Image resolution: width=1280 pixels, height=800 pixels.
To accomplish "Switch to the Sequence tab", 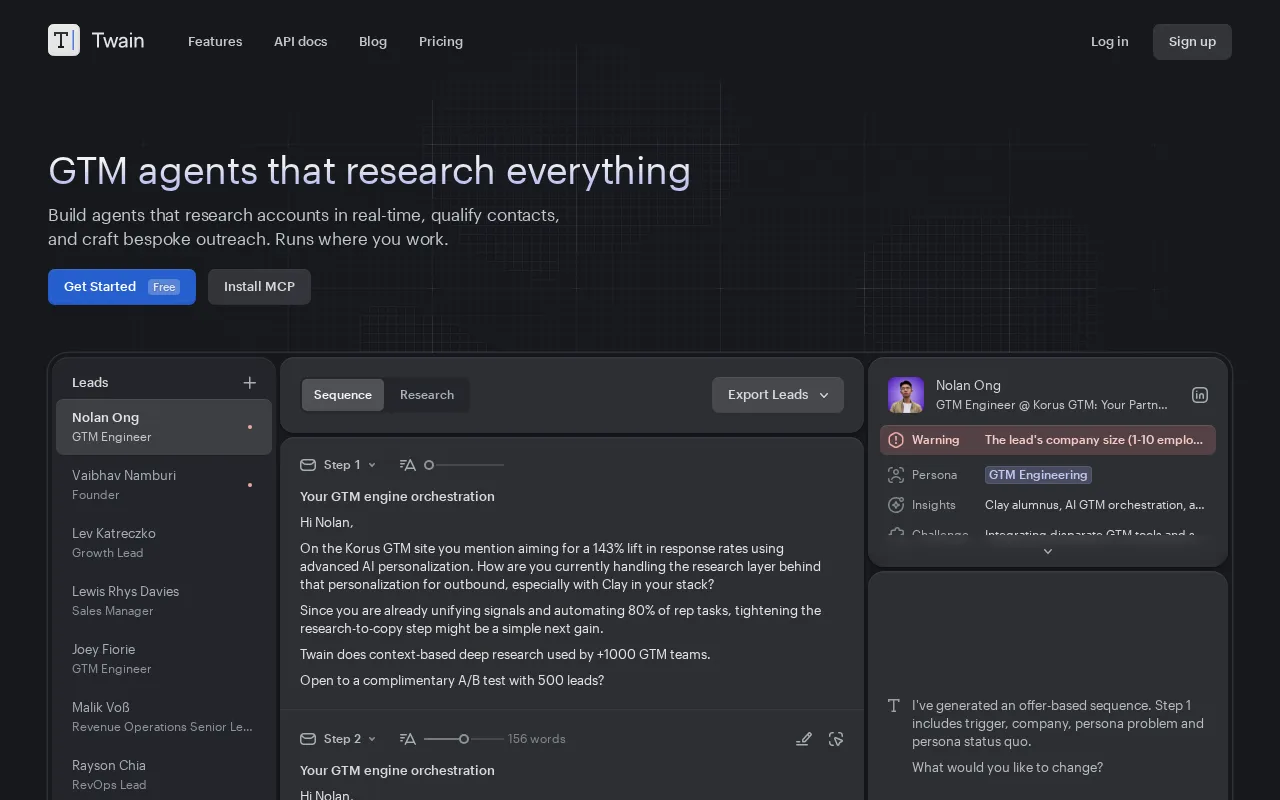I will point(343,395).
